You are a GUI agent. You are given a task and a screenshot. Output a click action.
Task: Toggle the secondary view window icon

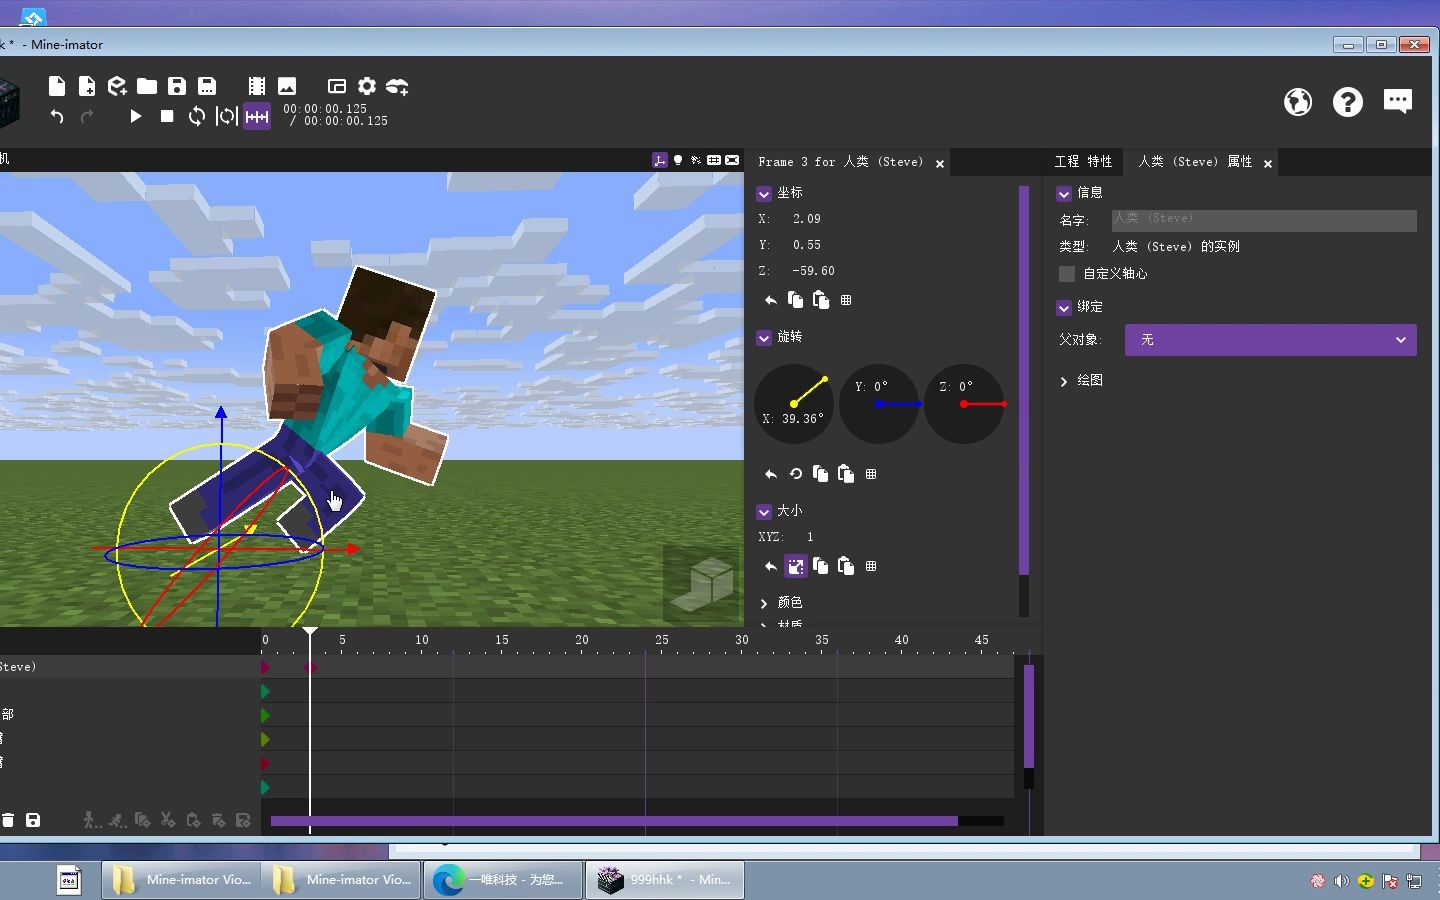tap(337, 86)
